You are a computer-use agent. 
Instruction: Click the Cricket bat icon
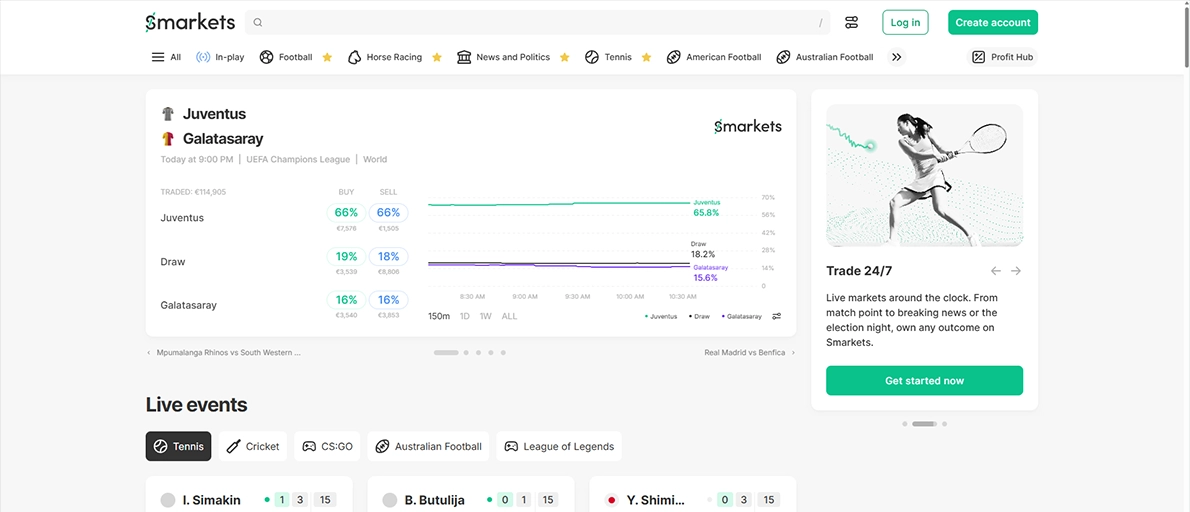[235, 446]
